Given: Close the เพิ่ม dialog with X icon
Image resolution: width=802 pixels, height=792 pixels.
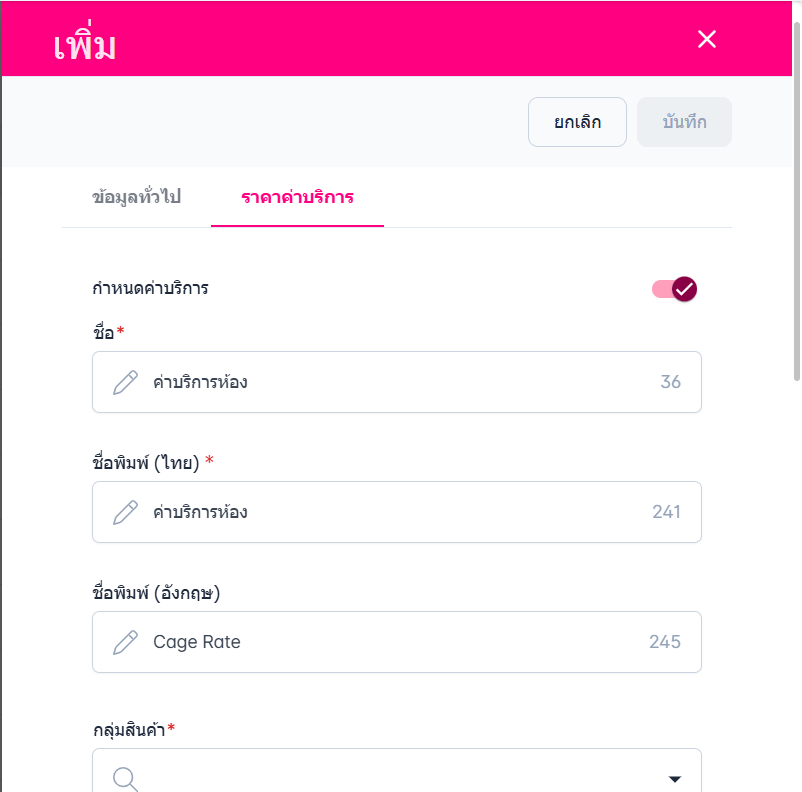Looking at the screenshot, I should (x=707, y=39).
